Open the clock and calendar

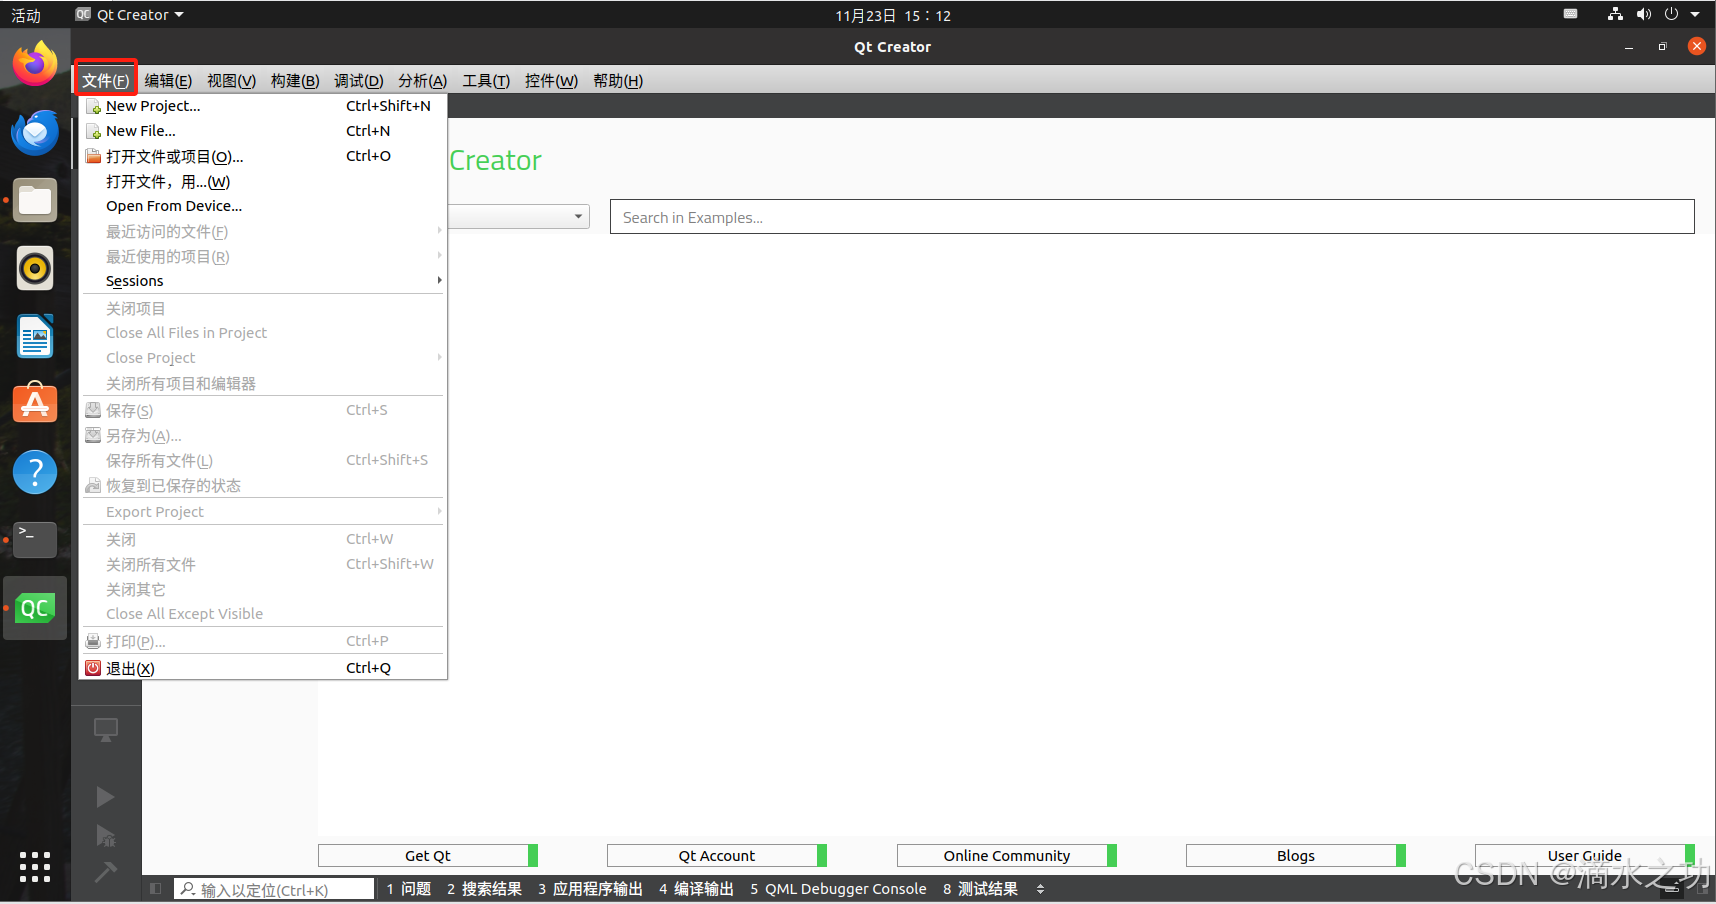point(893,15)
